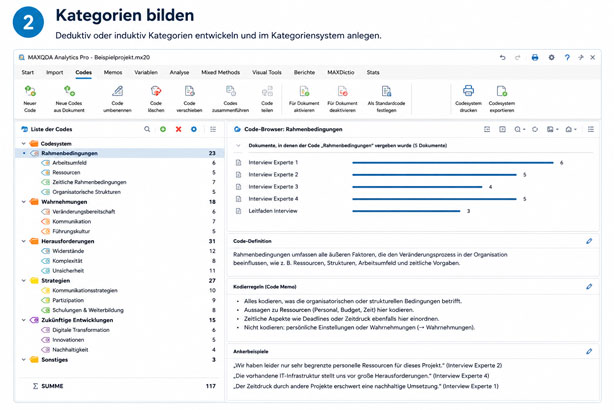Select the Code verschieben tool

point(190,91)
